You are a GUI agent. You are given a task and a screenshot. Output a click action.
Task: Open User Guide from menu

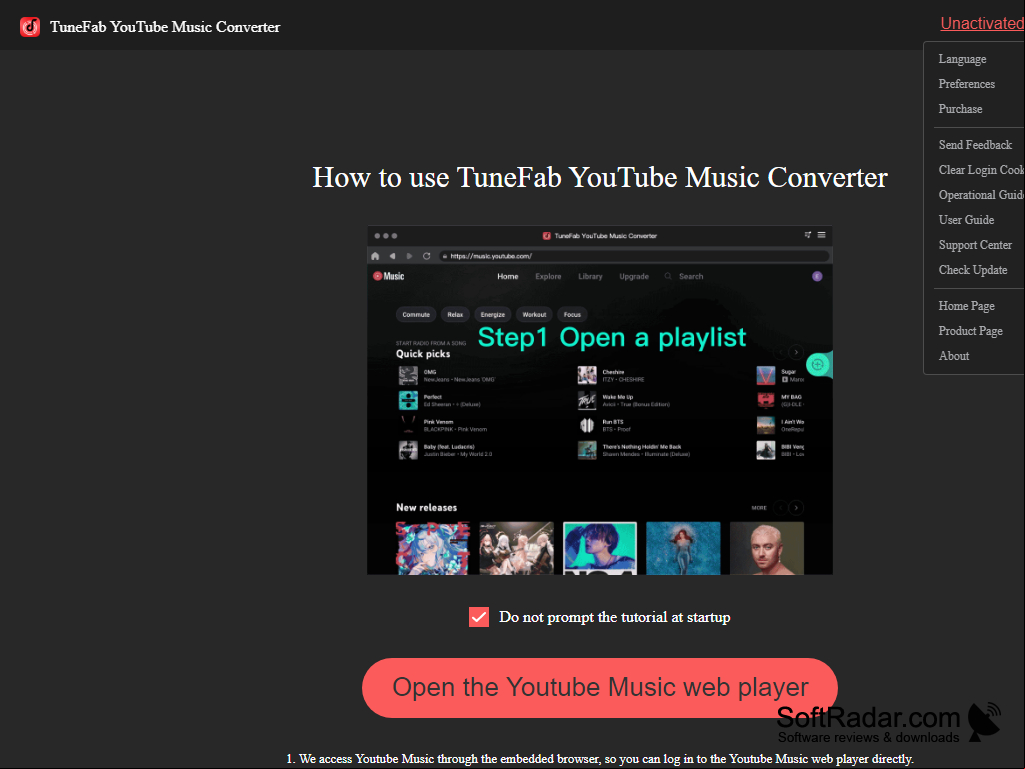966,220
